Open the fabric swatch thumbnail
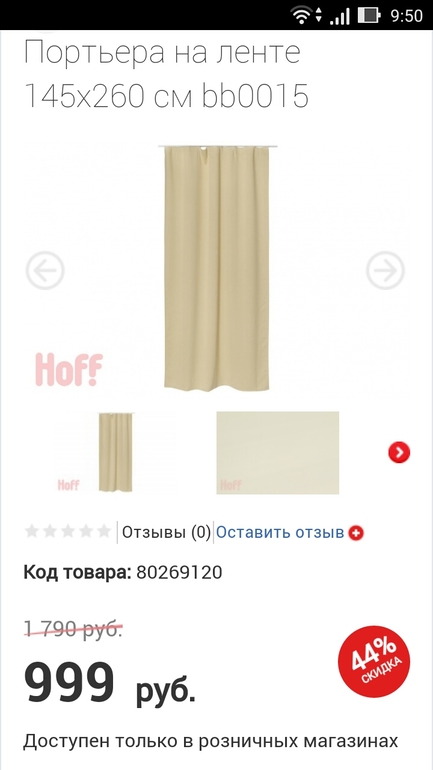The width and height of the screenshot is (433, 770). (x=278, y=453)
